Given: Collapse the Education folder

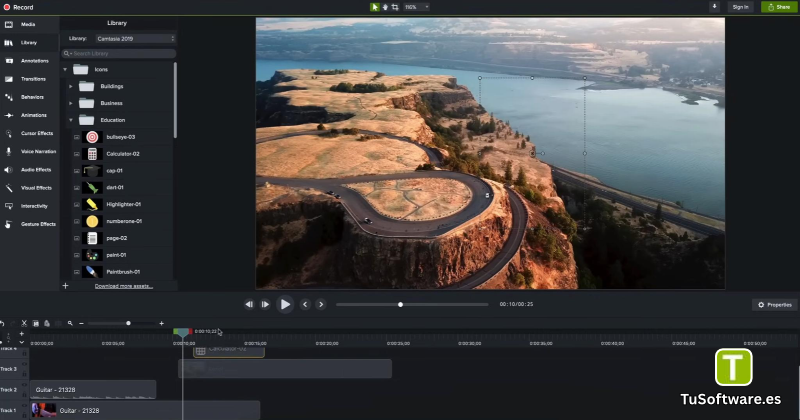Looking at the screenshot, I should pyautogui.click(x=71, y=120).
